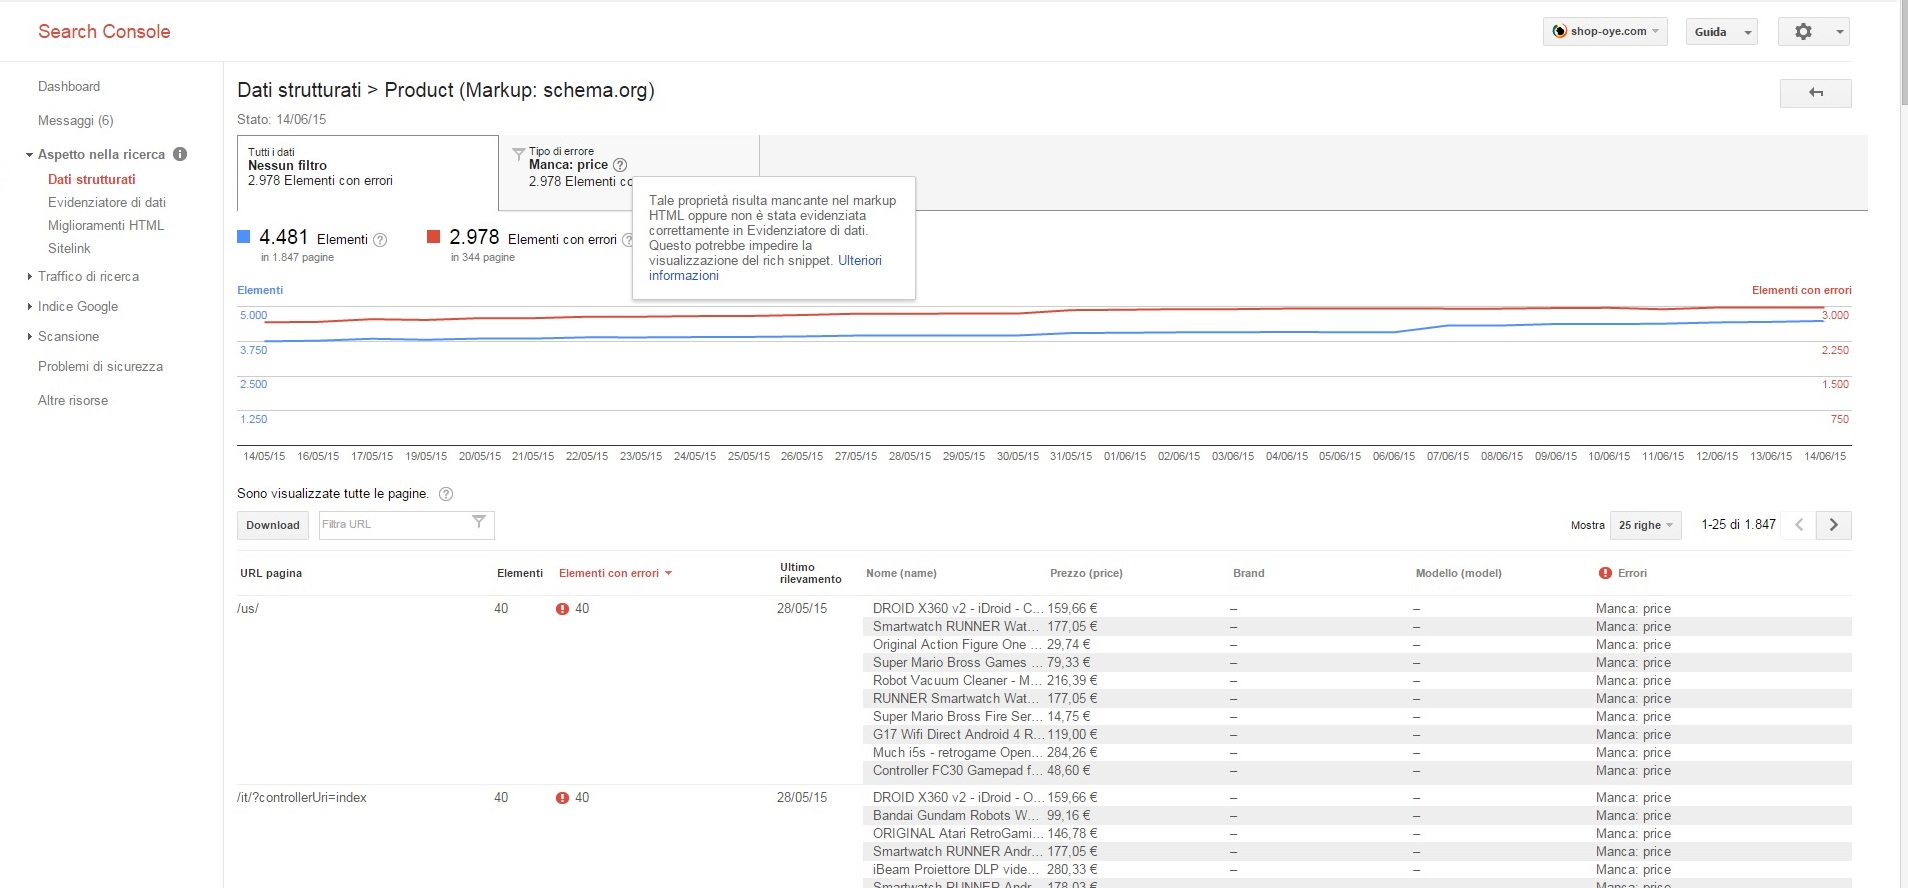Open Altre risorse in the sidebar

tap(73, 401)
